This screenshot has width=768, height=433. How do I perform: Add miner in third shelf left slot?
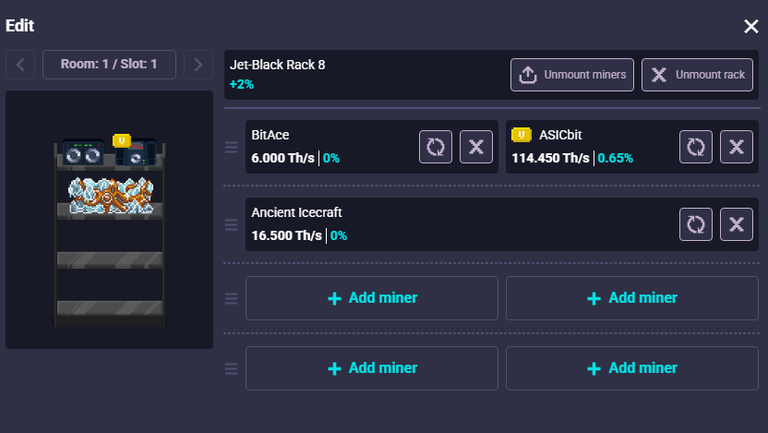372,298
